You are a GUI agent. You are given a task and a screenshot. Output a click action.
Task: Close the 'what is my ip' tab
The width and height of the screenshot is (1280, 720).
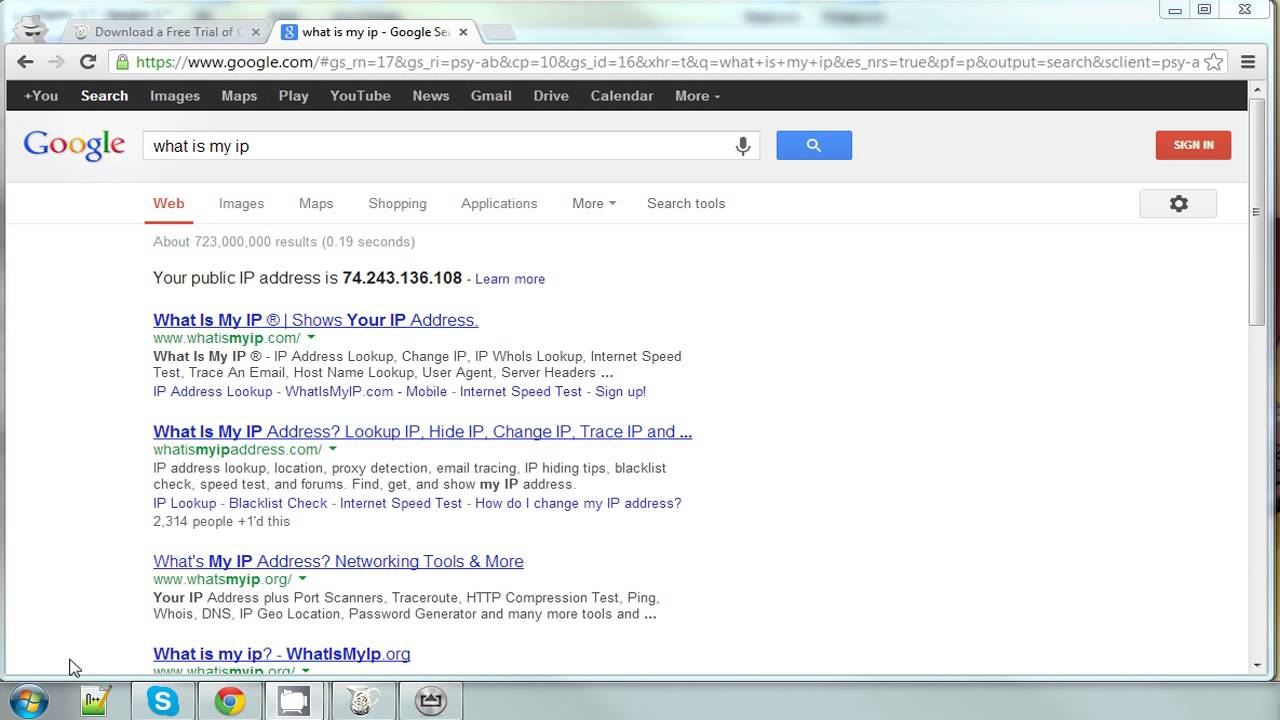tap(463, 32)
